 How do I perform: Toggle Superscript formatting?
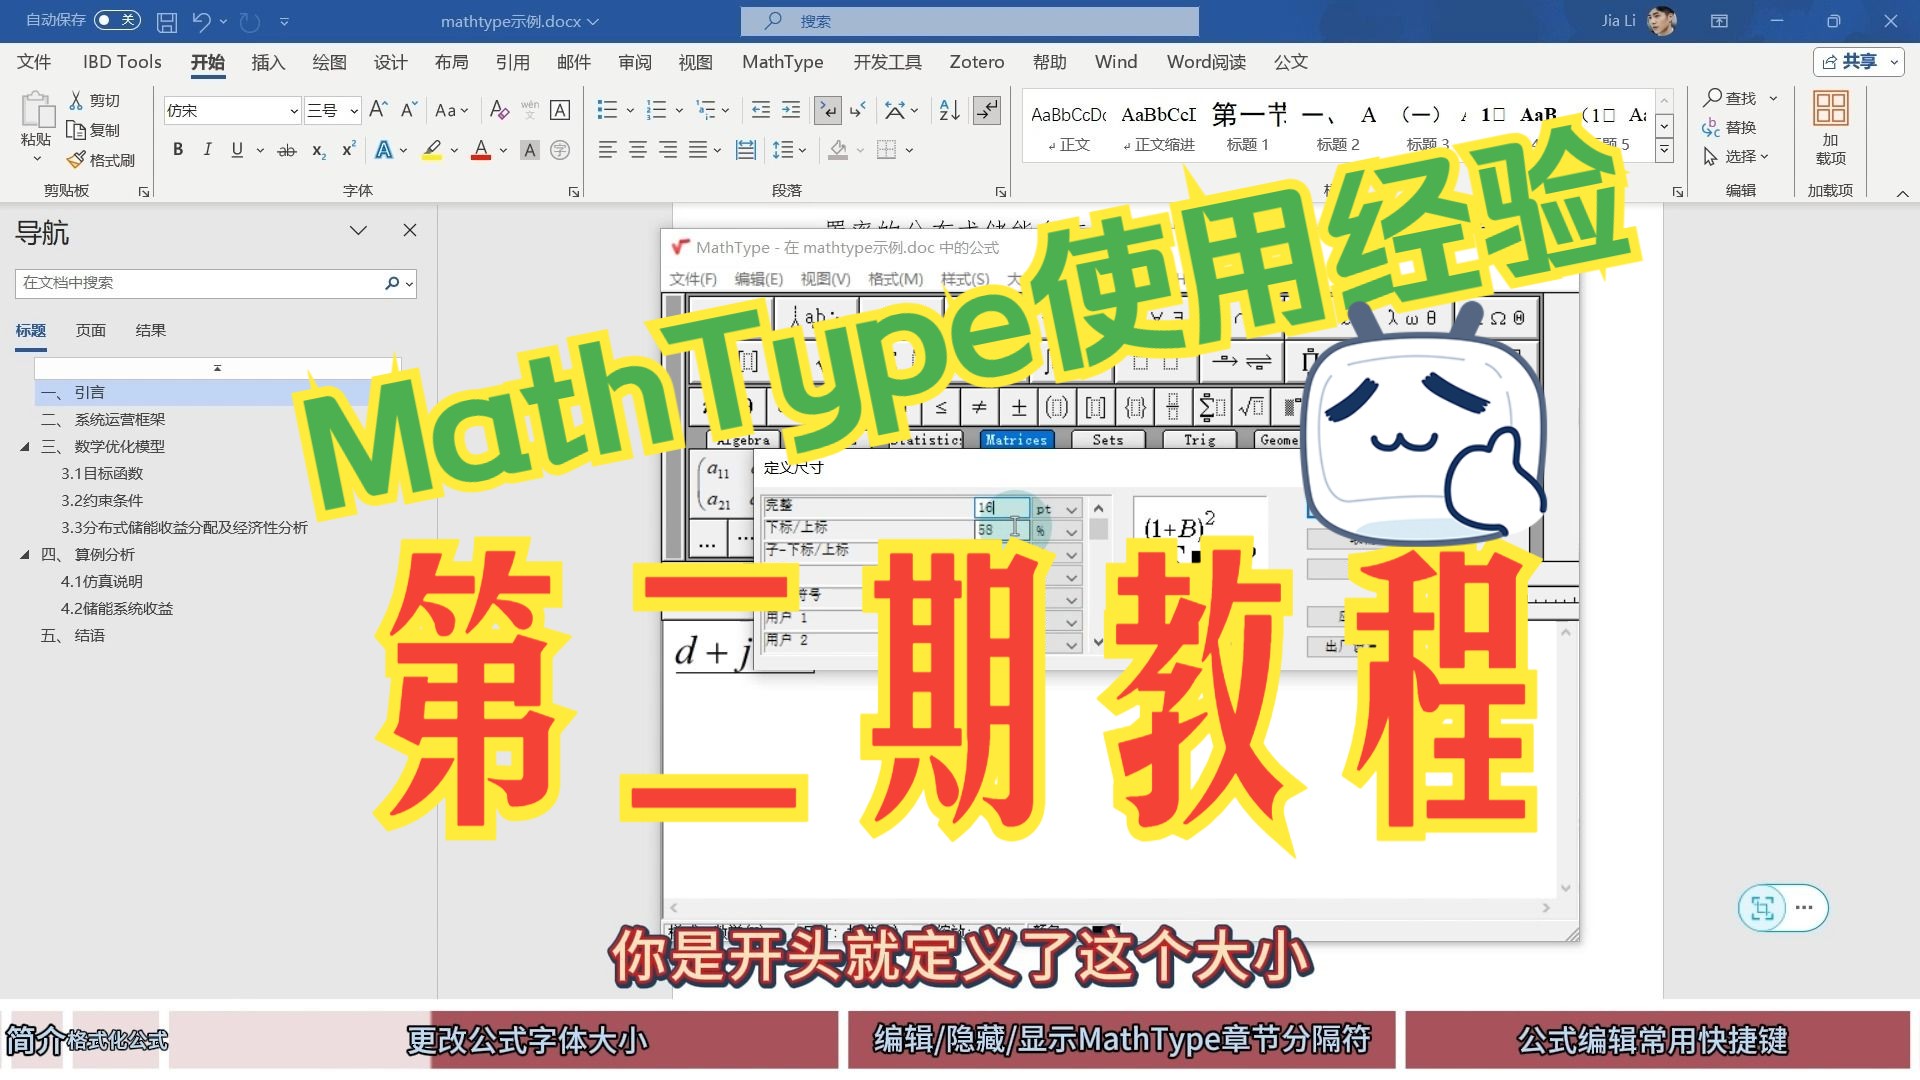tap(348, 150)
